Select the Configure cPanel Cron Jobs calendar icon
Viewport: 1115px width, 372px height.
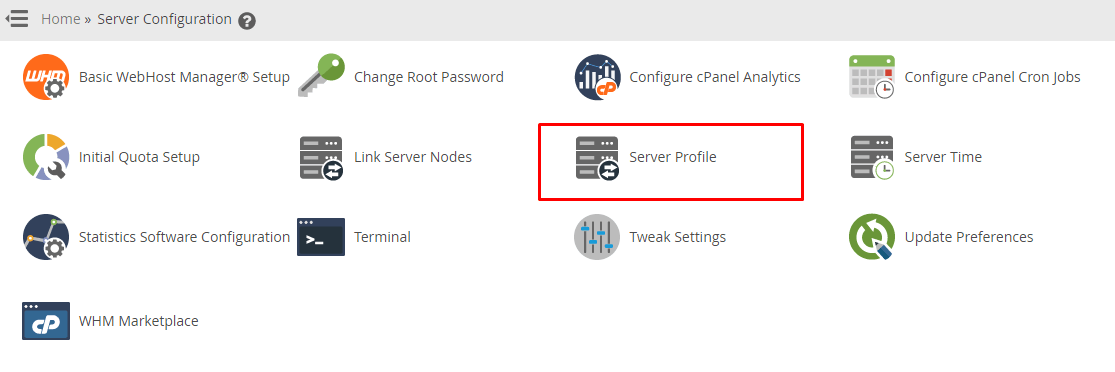coord(872,77)
